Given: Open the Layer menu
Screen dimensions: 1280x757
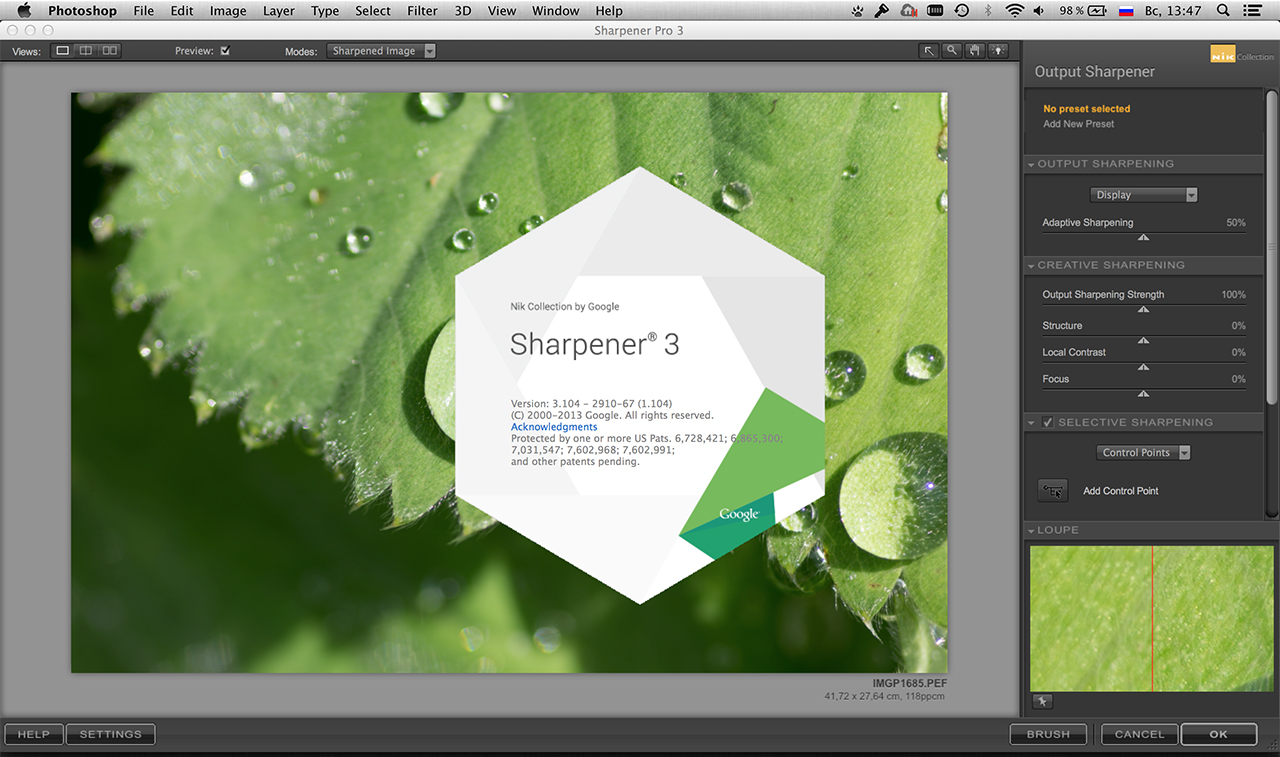Looking at the screenshot, I should pos(279,11).
